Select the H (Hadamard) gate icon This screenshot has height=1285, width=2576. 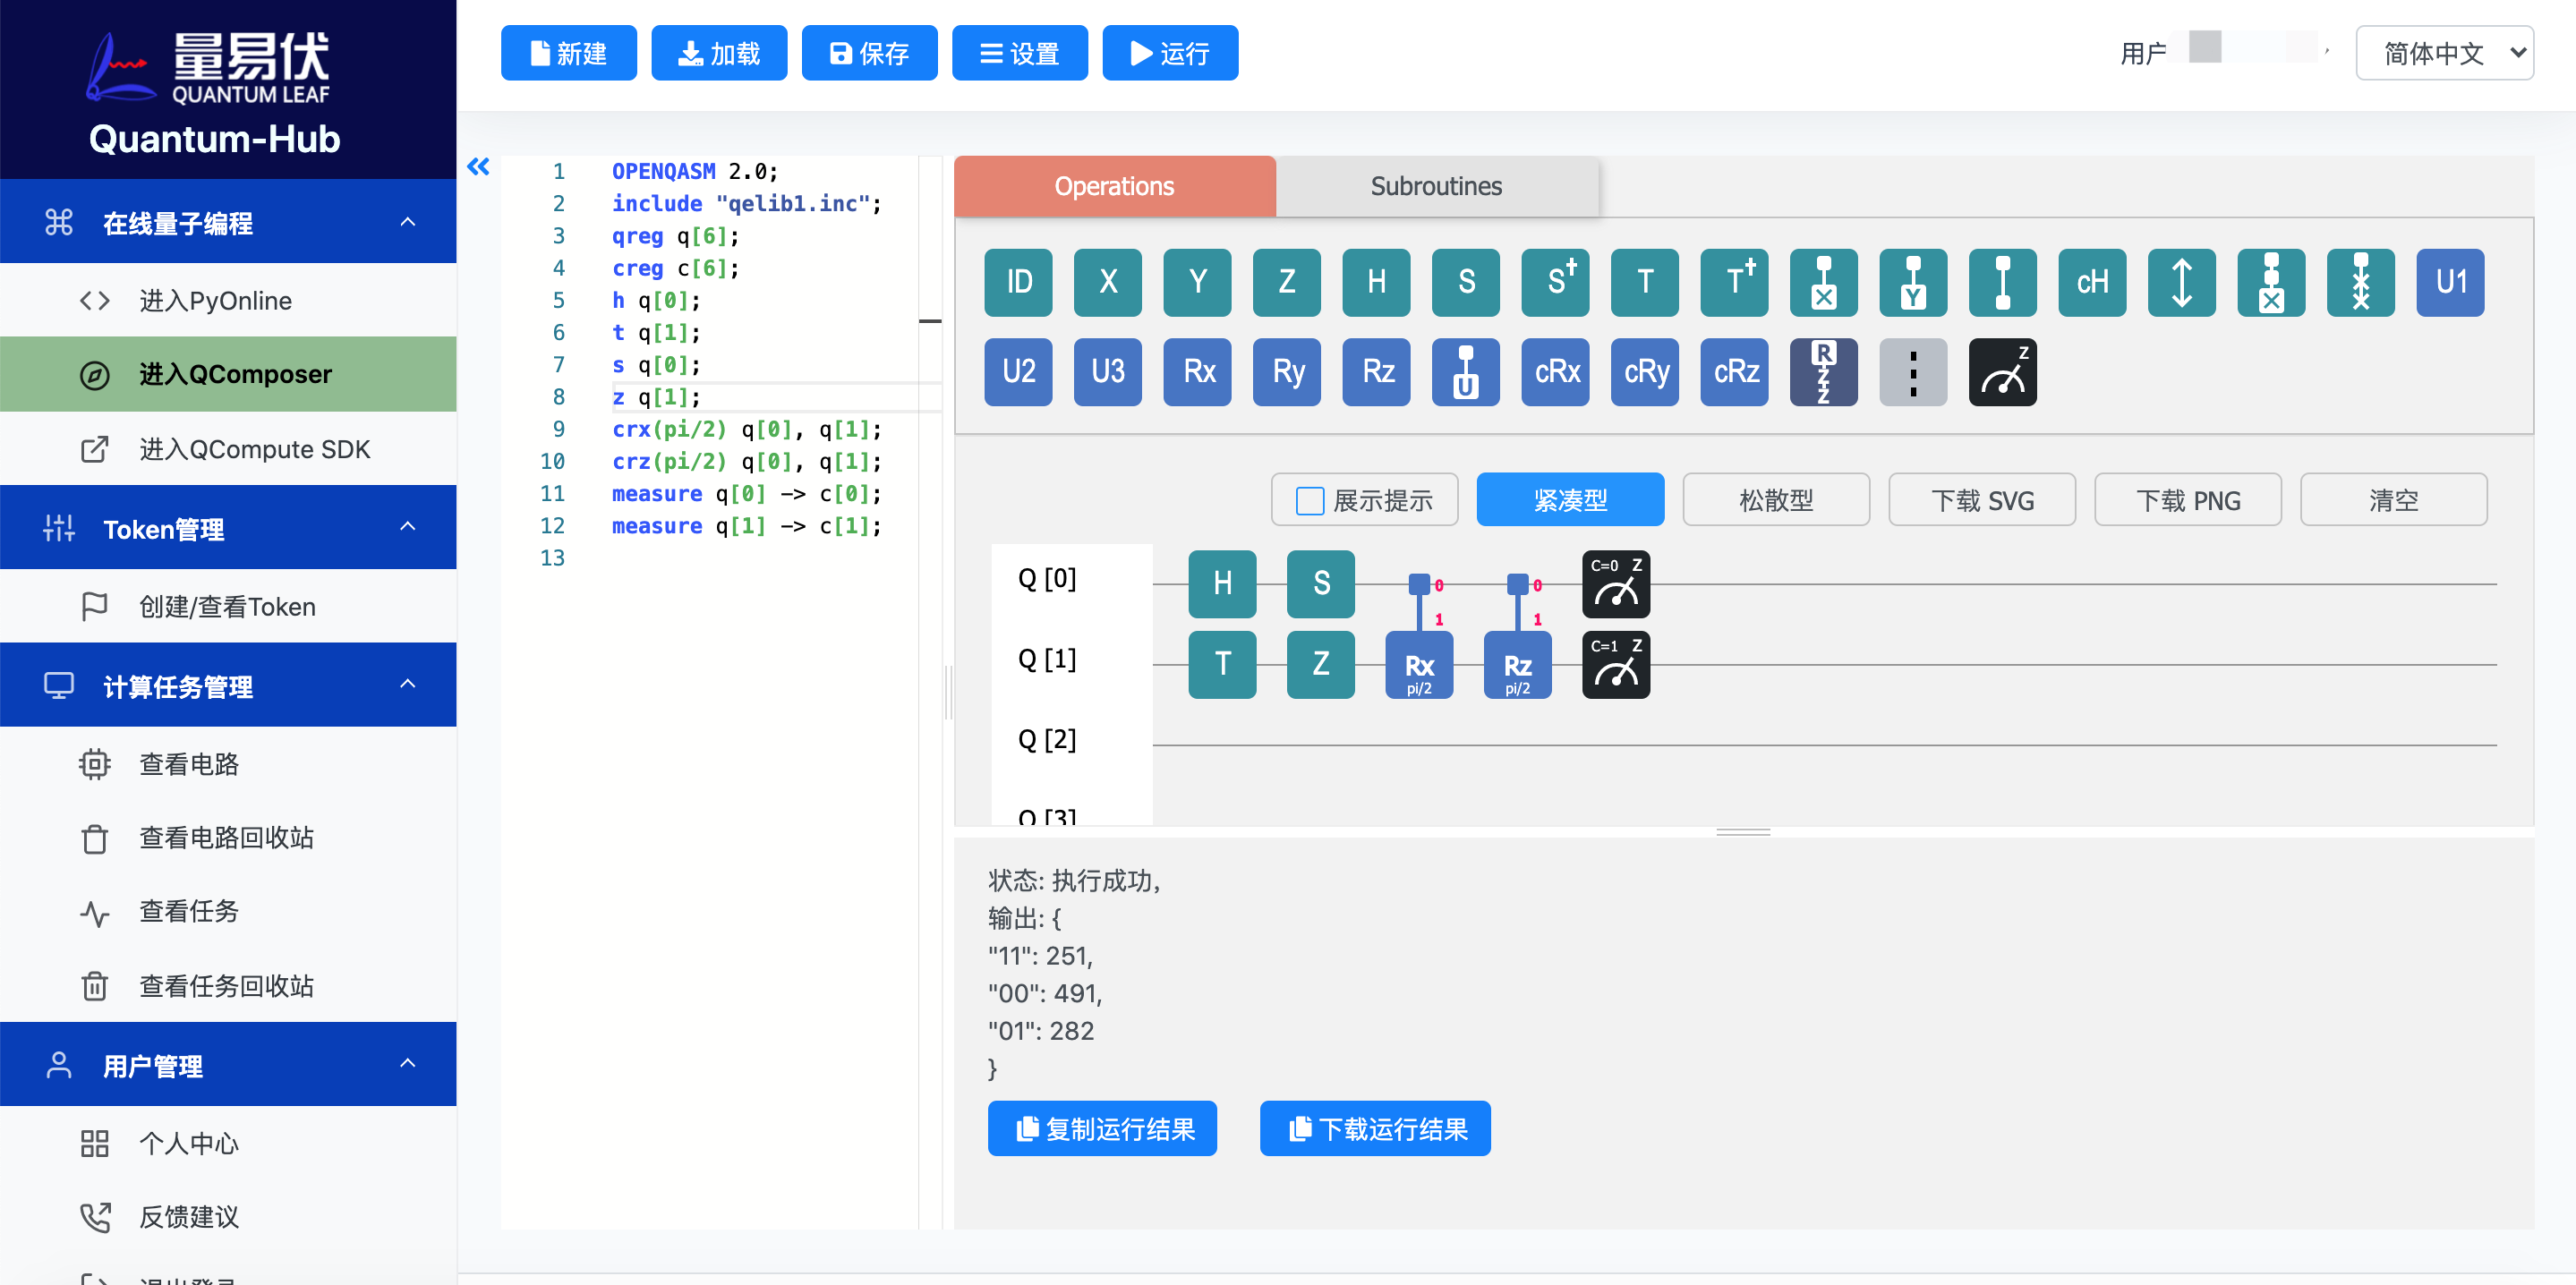(x=1375, y=283)
